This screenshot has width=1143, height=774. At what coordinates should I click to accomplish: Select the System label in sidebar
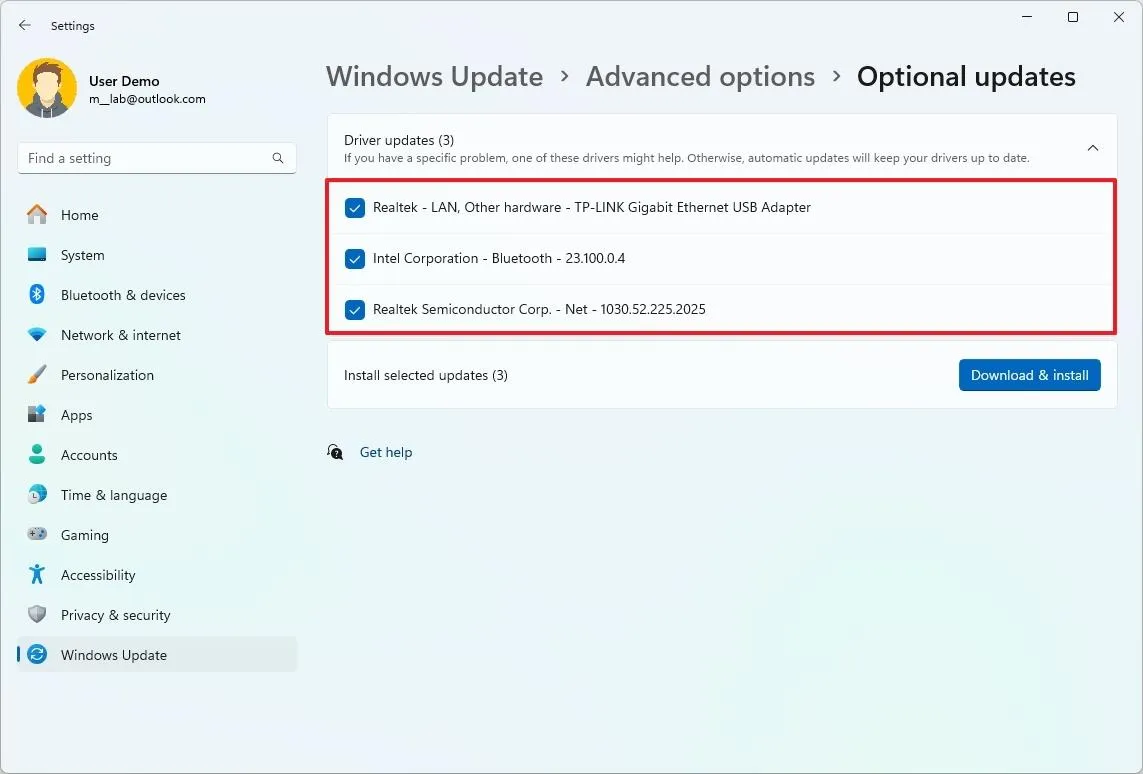[x=82, y=255]
